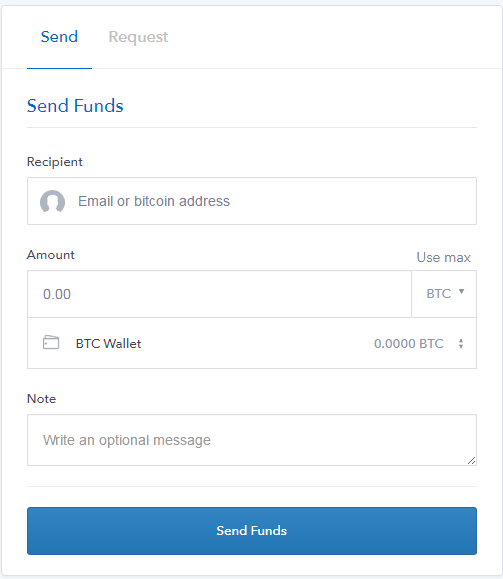The image size is (503, 579).
Task: Click the Send Funds heading
Action: tap(75, 106)
